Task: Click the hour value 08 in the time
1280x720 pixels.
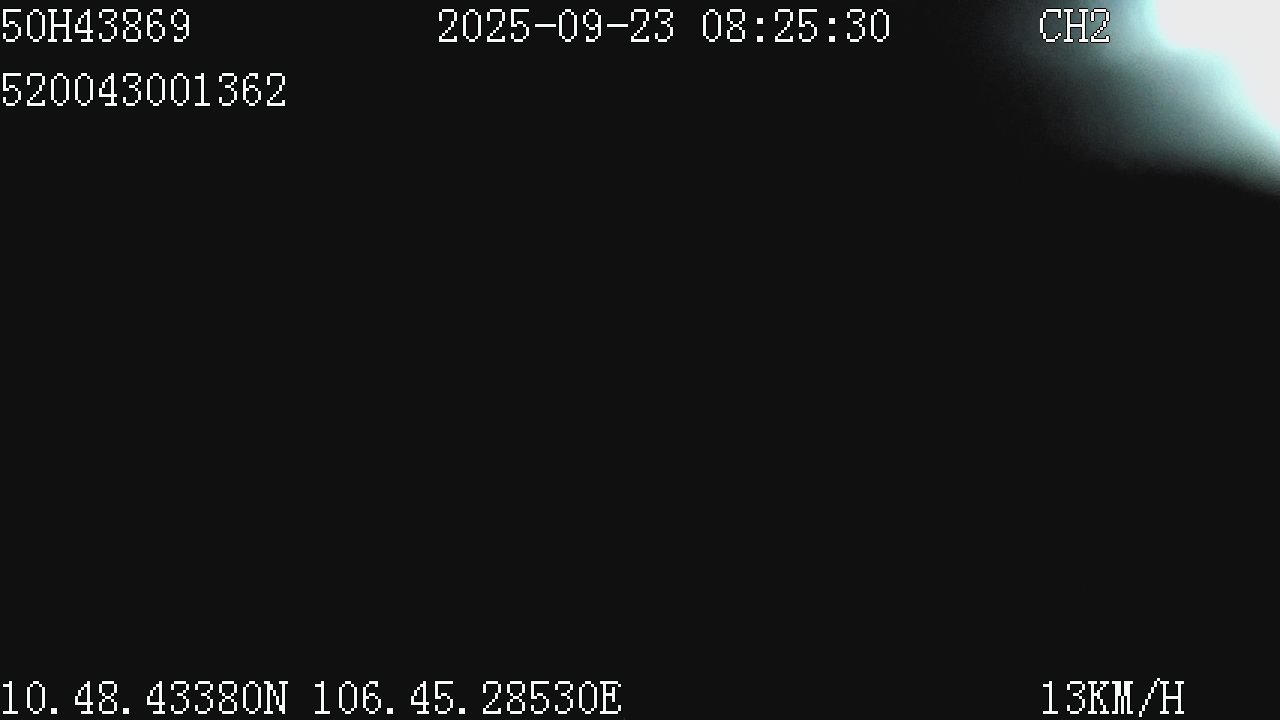Action: [724, 27]
